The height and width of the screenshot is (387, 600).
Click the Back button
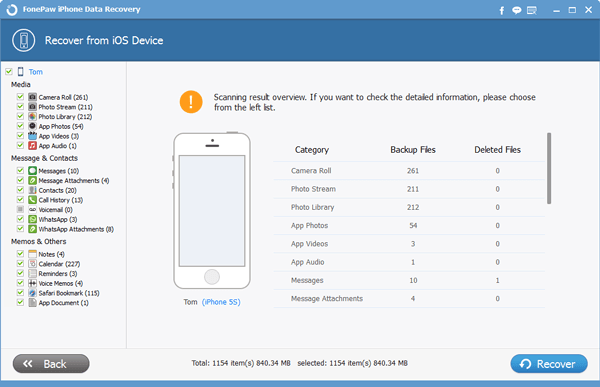[x=51, y=364]
